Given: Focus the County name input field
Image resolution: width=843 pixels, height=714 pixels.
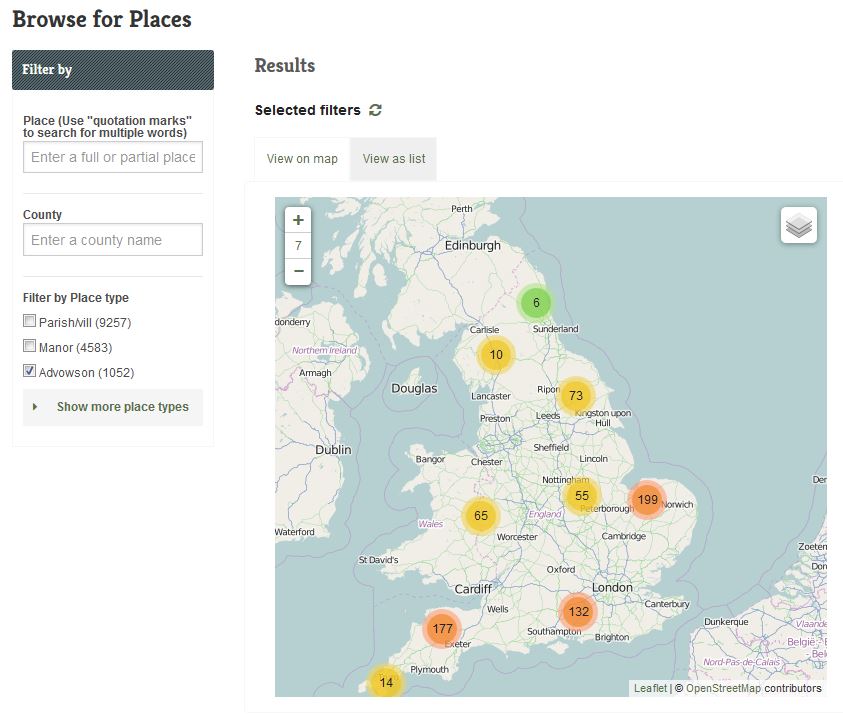Looking at the screenshot, I should [112, 240].
